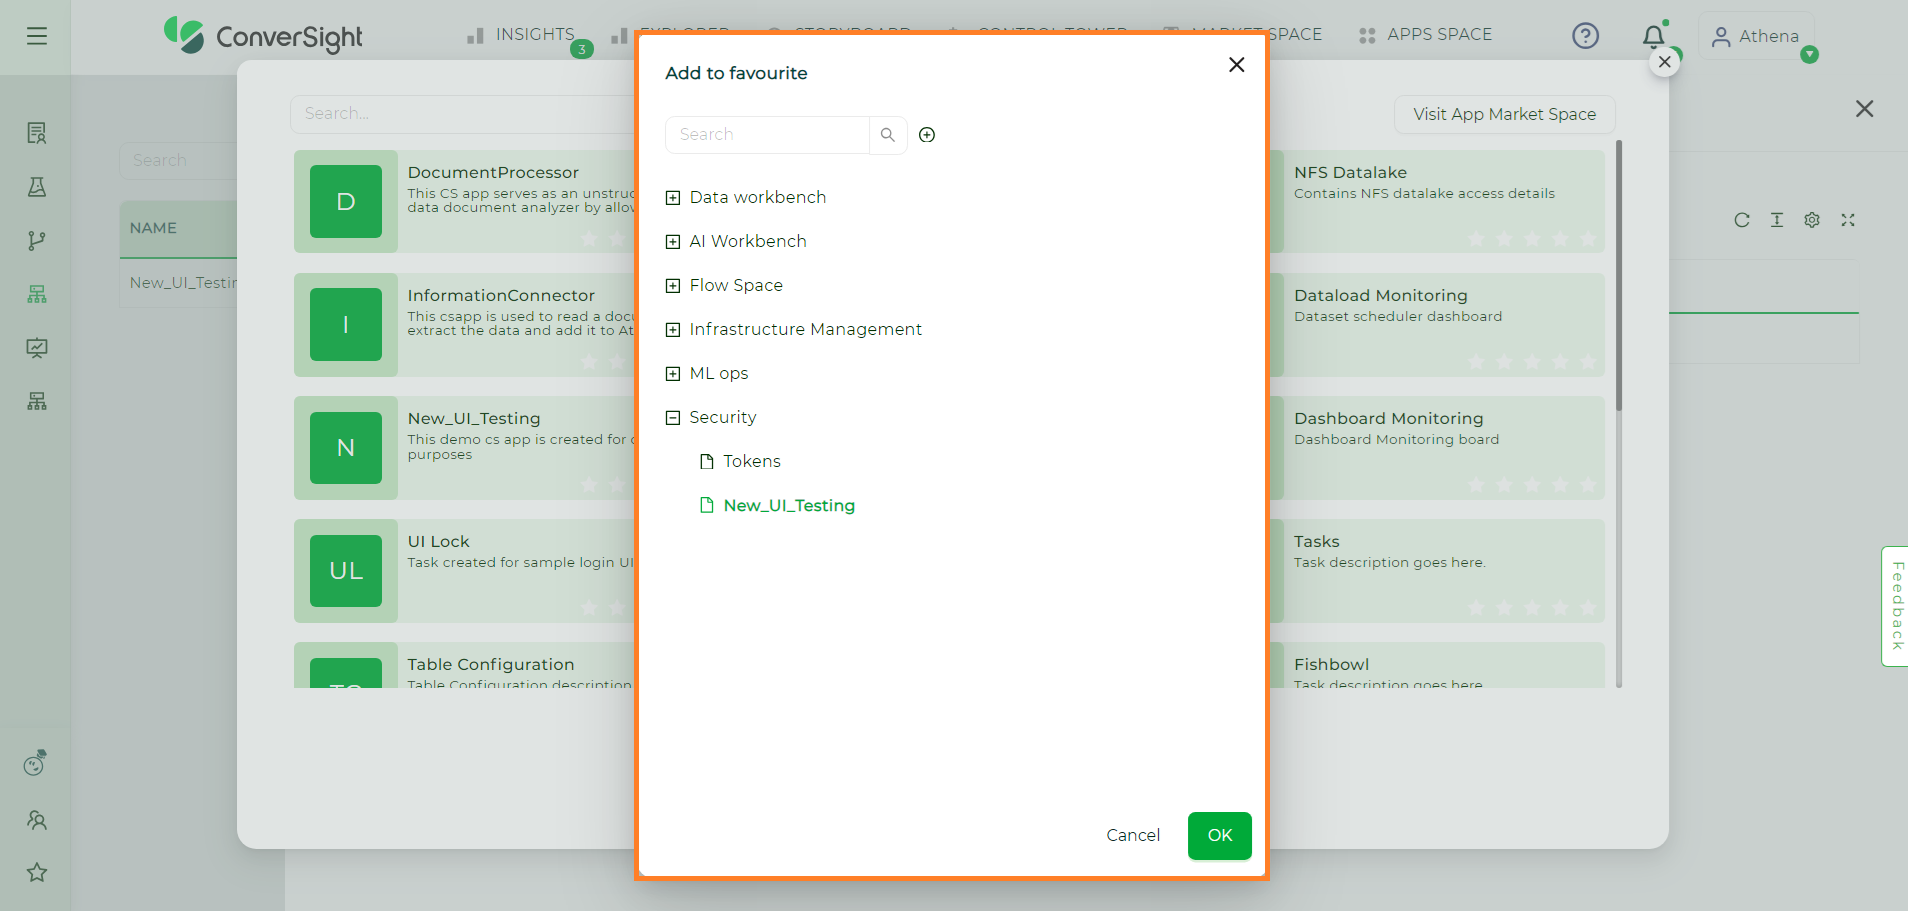Open the Dataload Monitoring app card
This screenshot has width=1908, height=911.
click(1437, 324)
